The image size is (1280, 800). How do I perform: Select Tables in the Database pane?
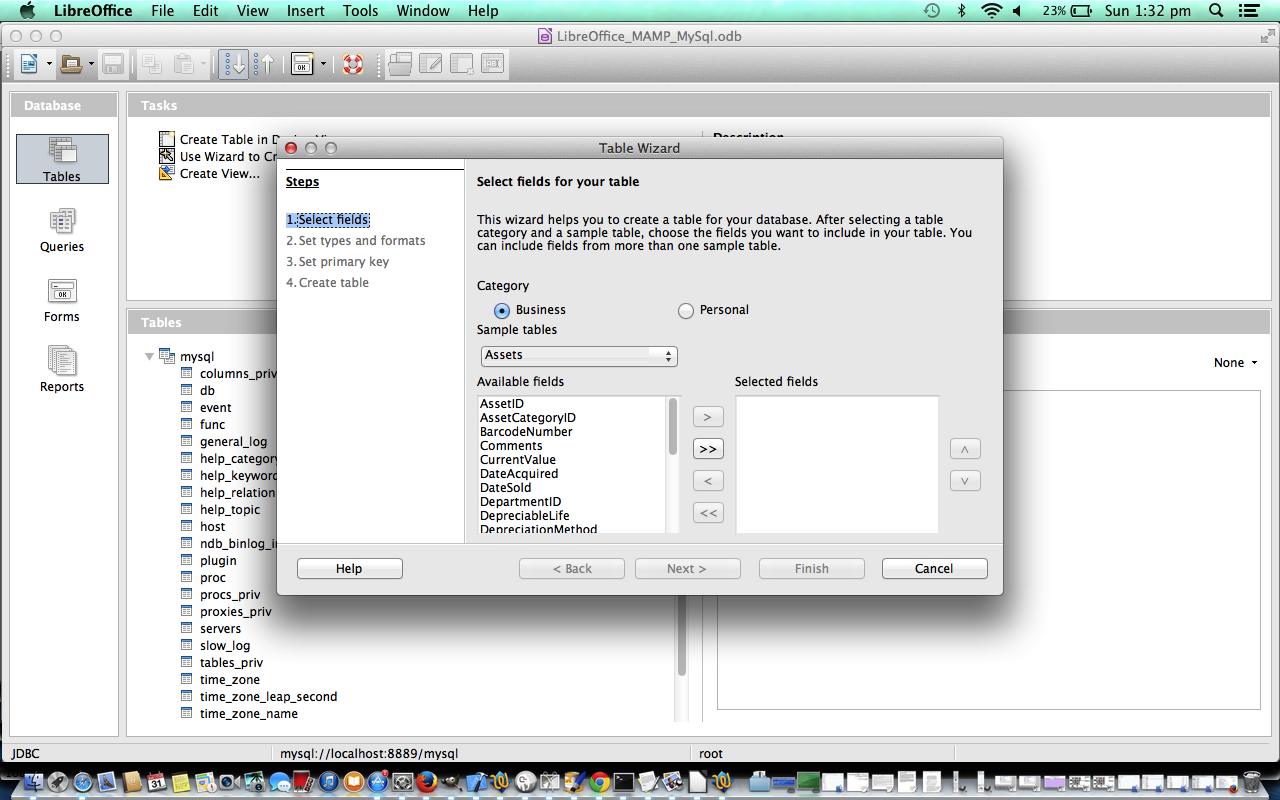click(x=62, y=159)
